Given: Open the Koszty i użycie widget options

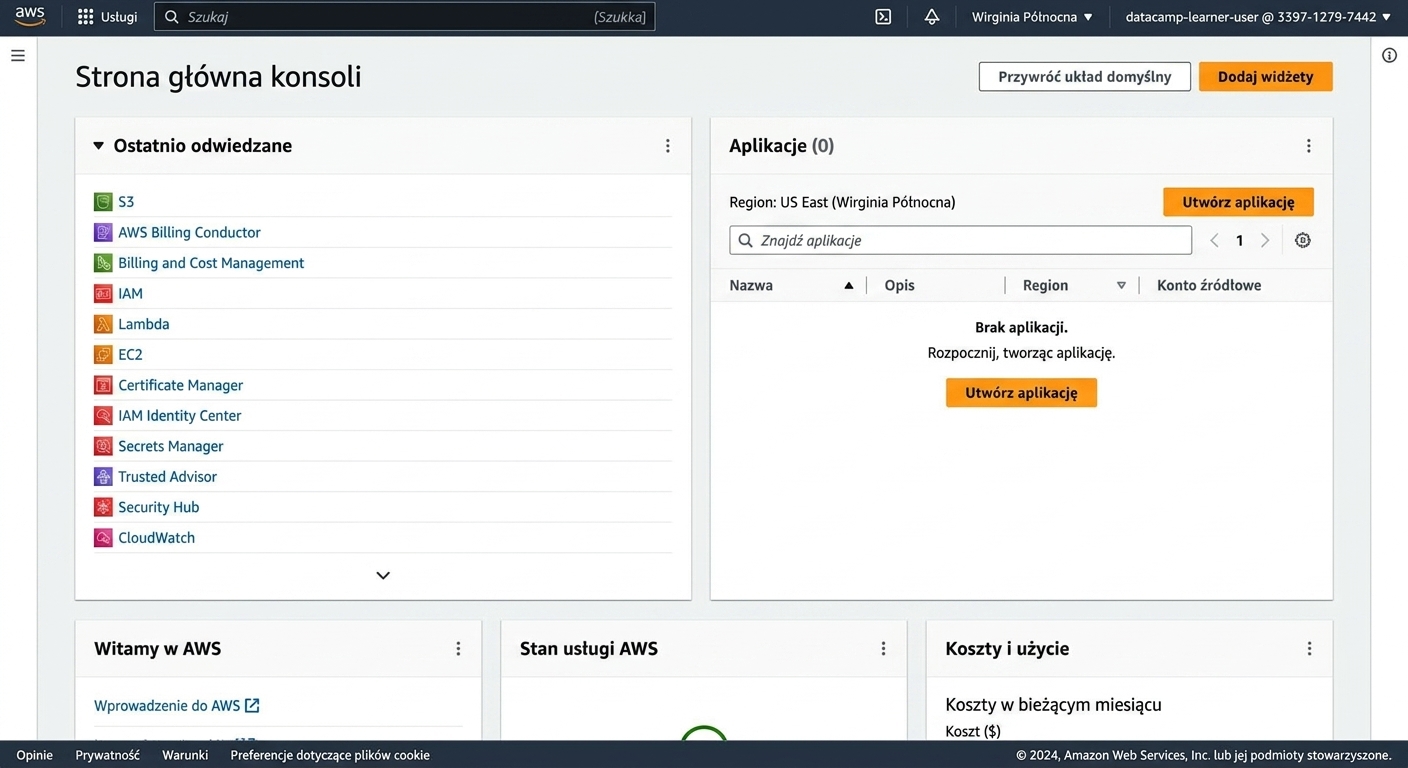Looking at the screenshot, I should tap(1309, 649).
